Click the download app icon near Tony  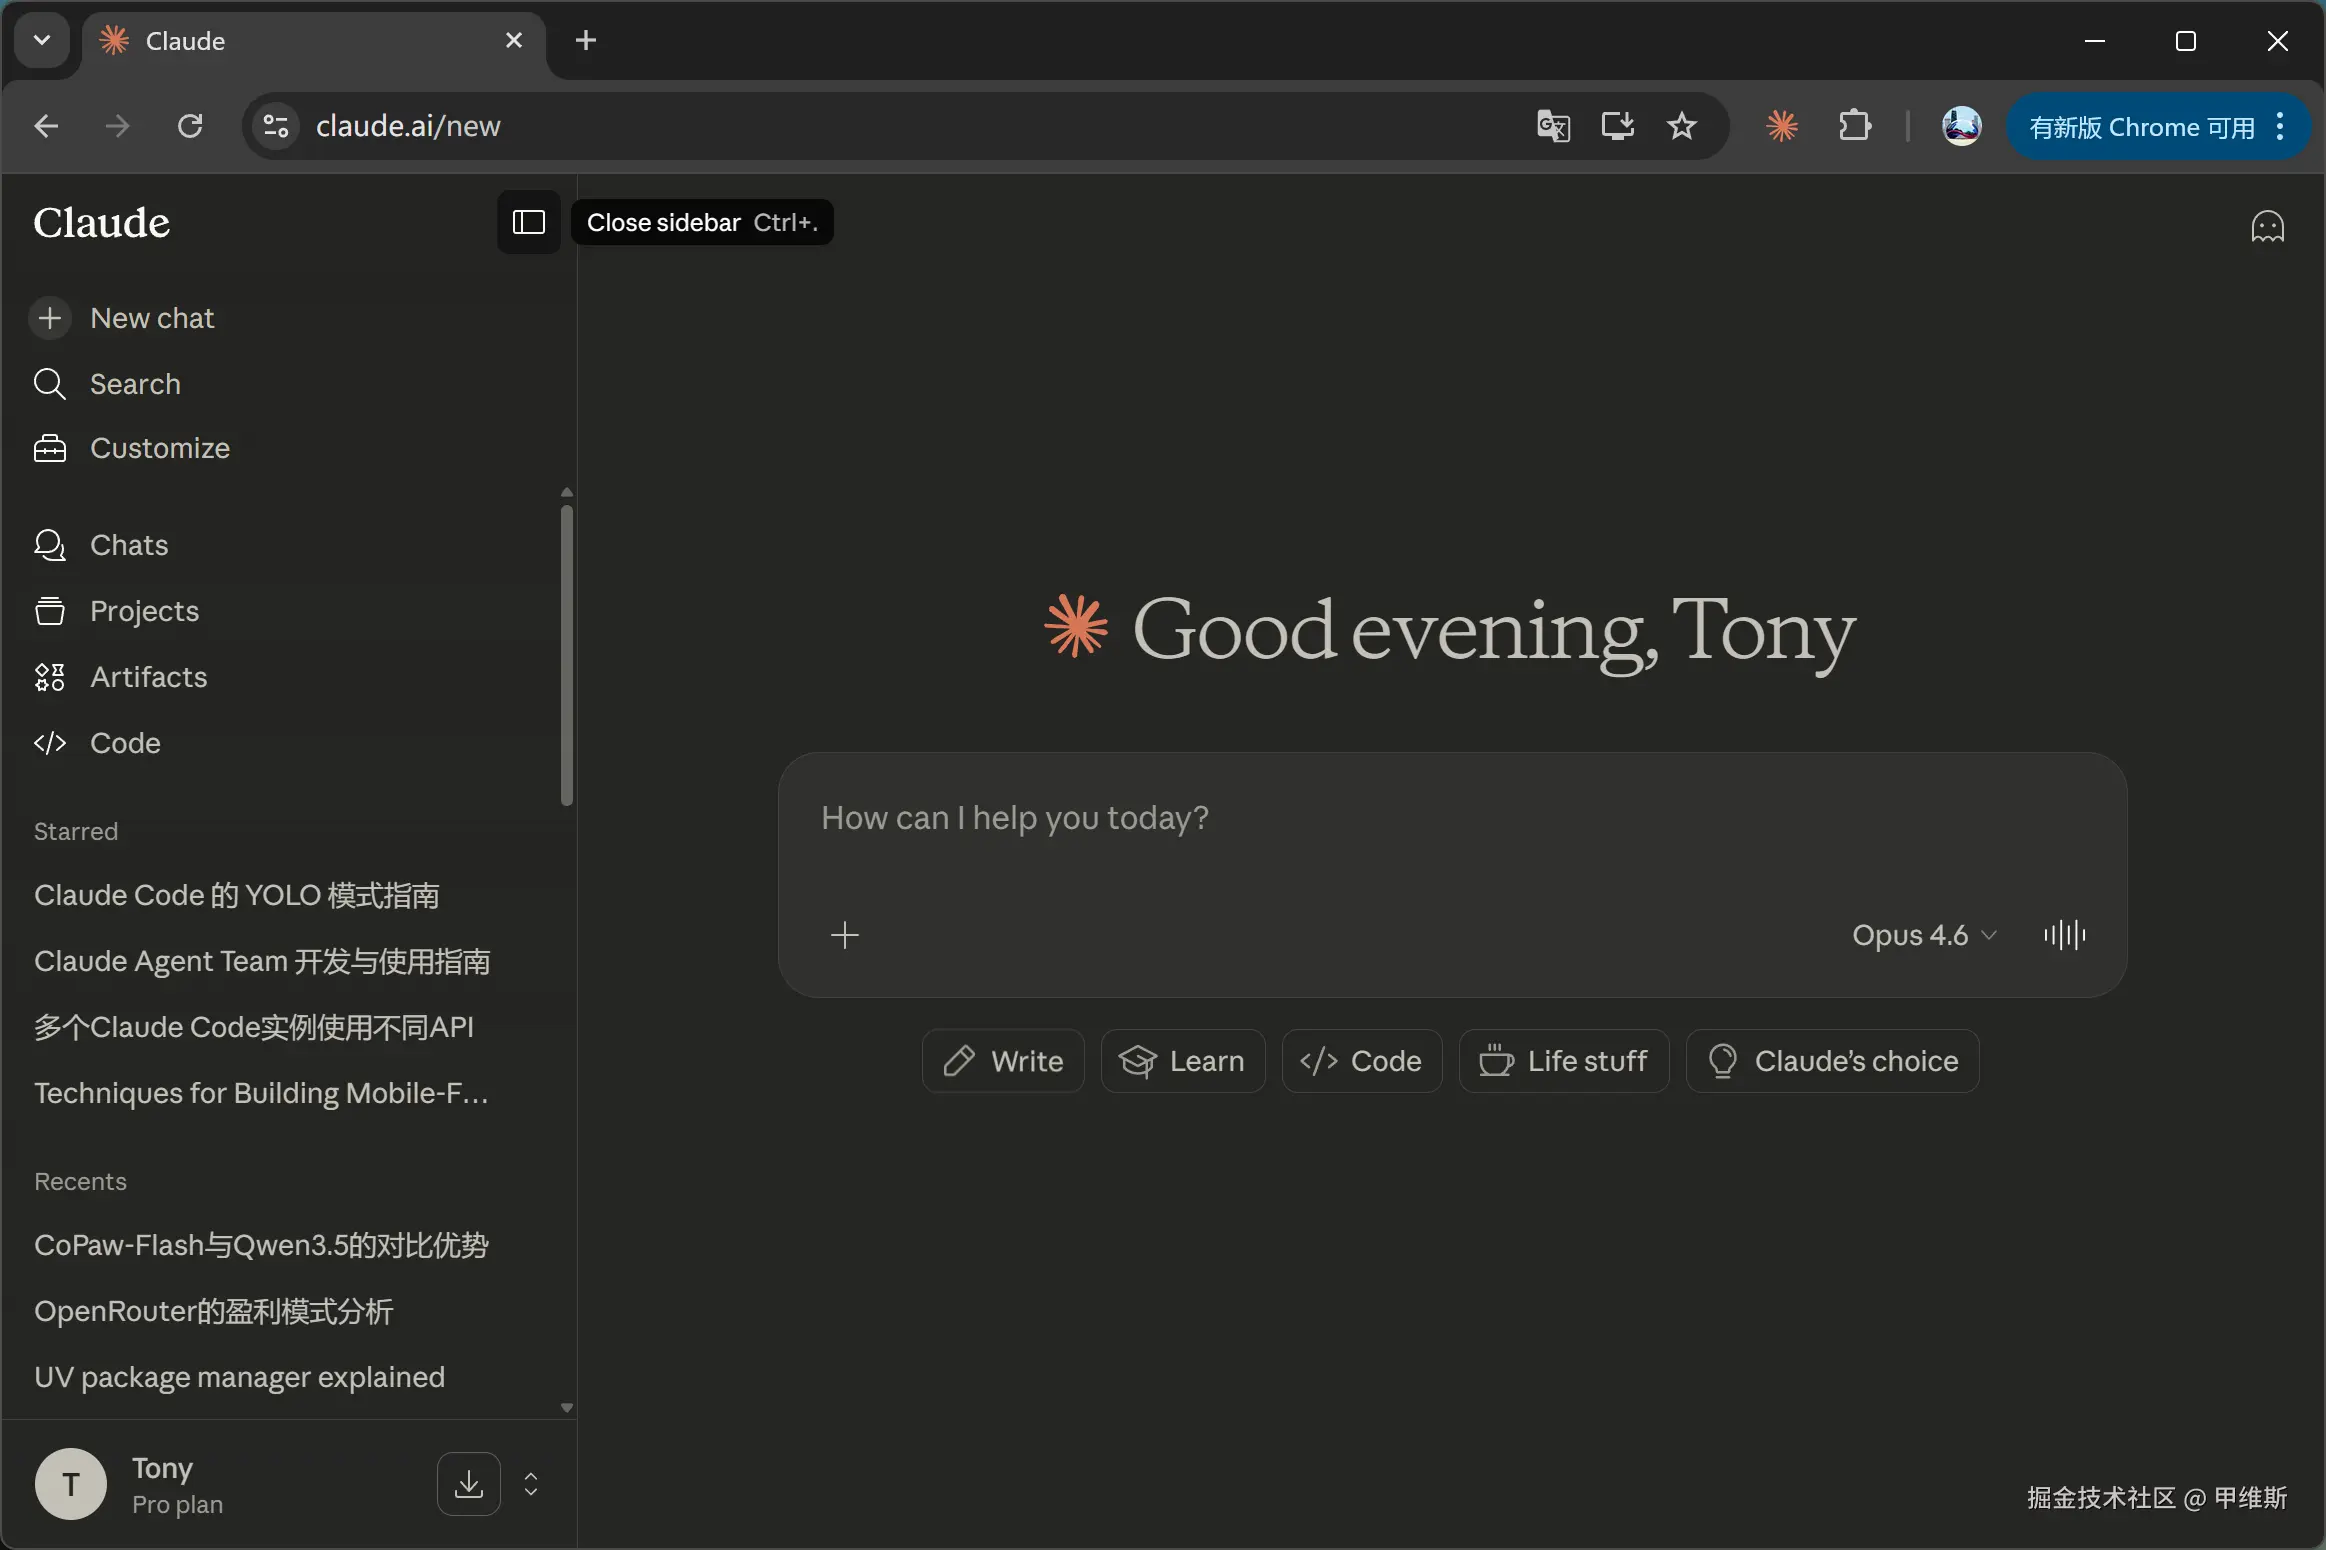(x=468, y=1484)
